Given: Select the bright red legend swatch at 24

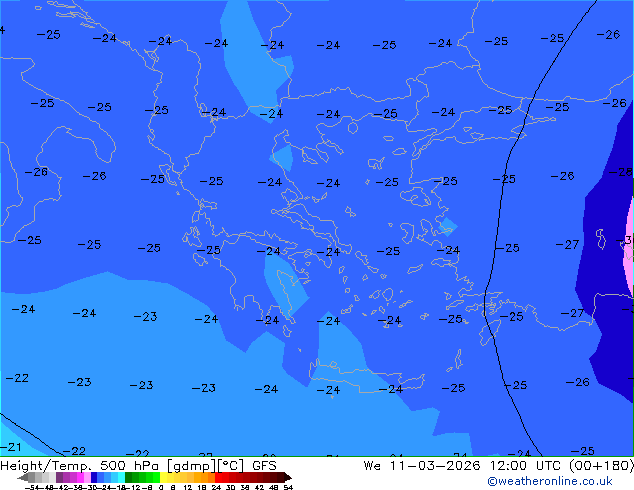Looking at the screenshot, I should (218, 477).
